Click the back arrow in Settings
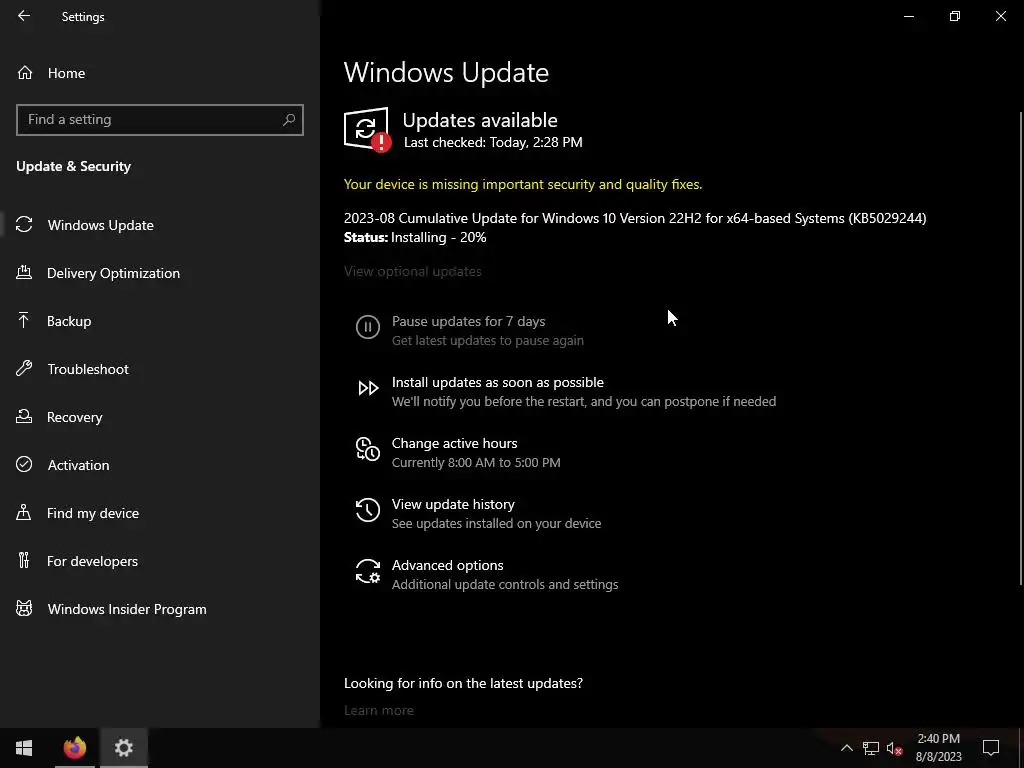The height and width of the screenshot is (768, 1024). pos(24,16)
